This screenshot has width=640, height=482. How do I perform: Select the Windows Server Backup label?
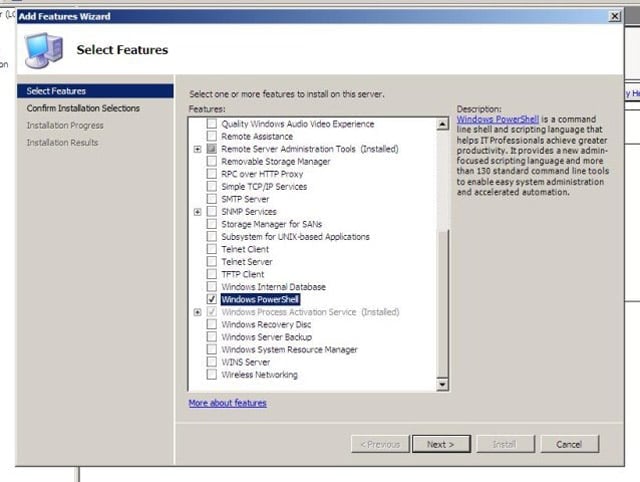(x=267, y=337)
